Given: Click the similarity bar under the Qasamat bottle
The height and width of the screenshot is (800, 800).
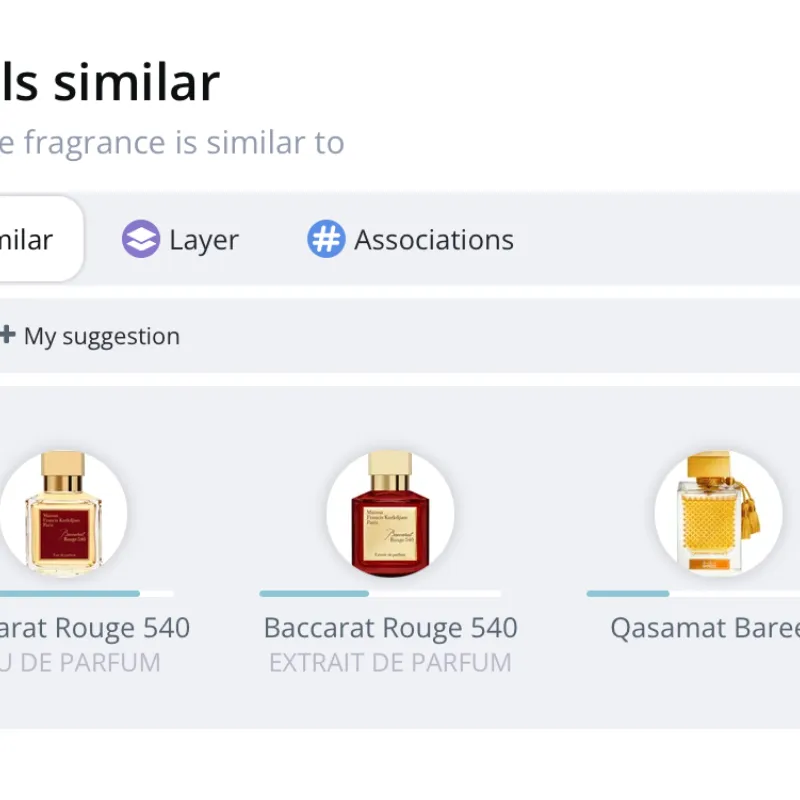Looking at the screenshot, I should [690, 594].
